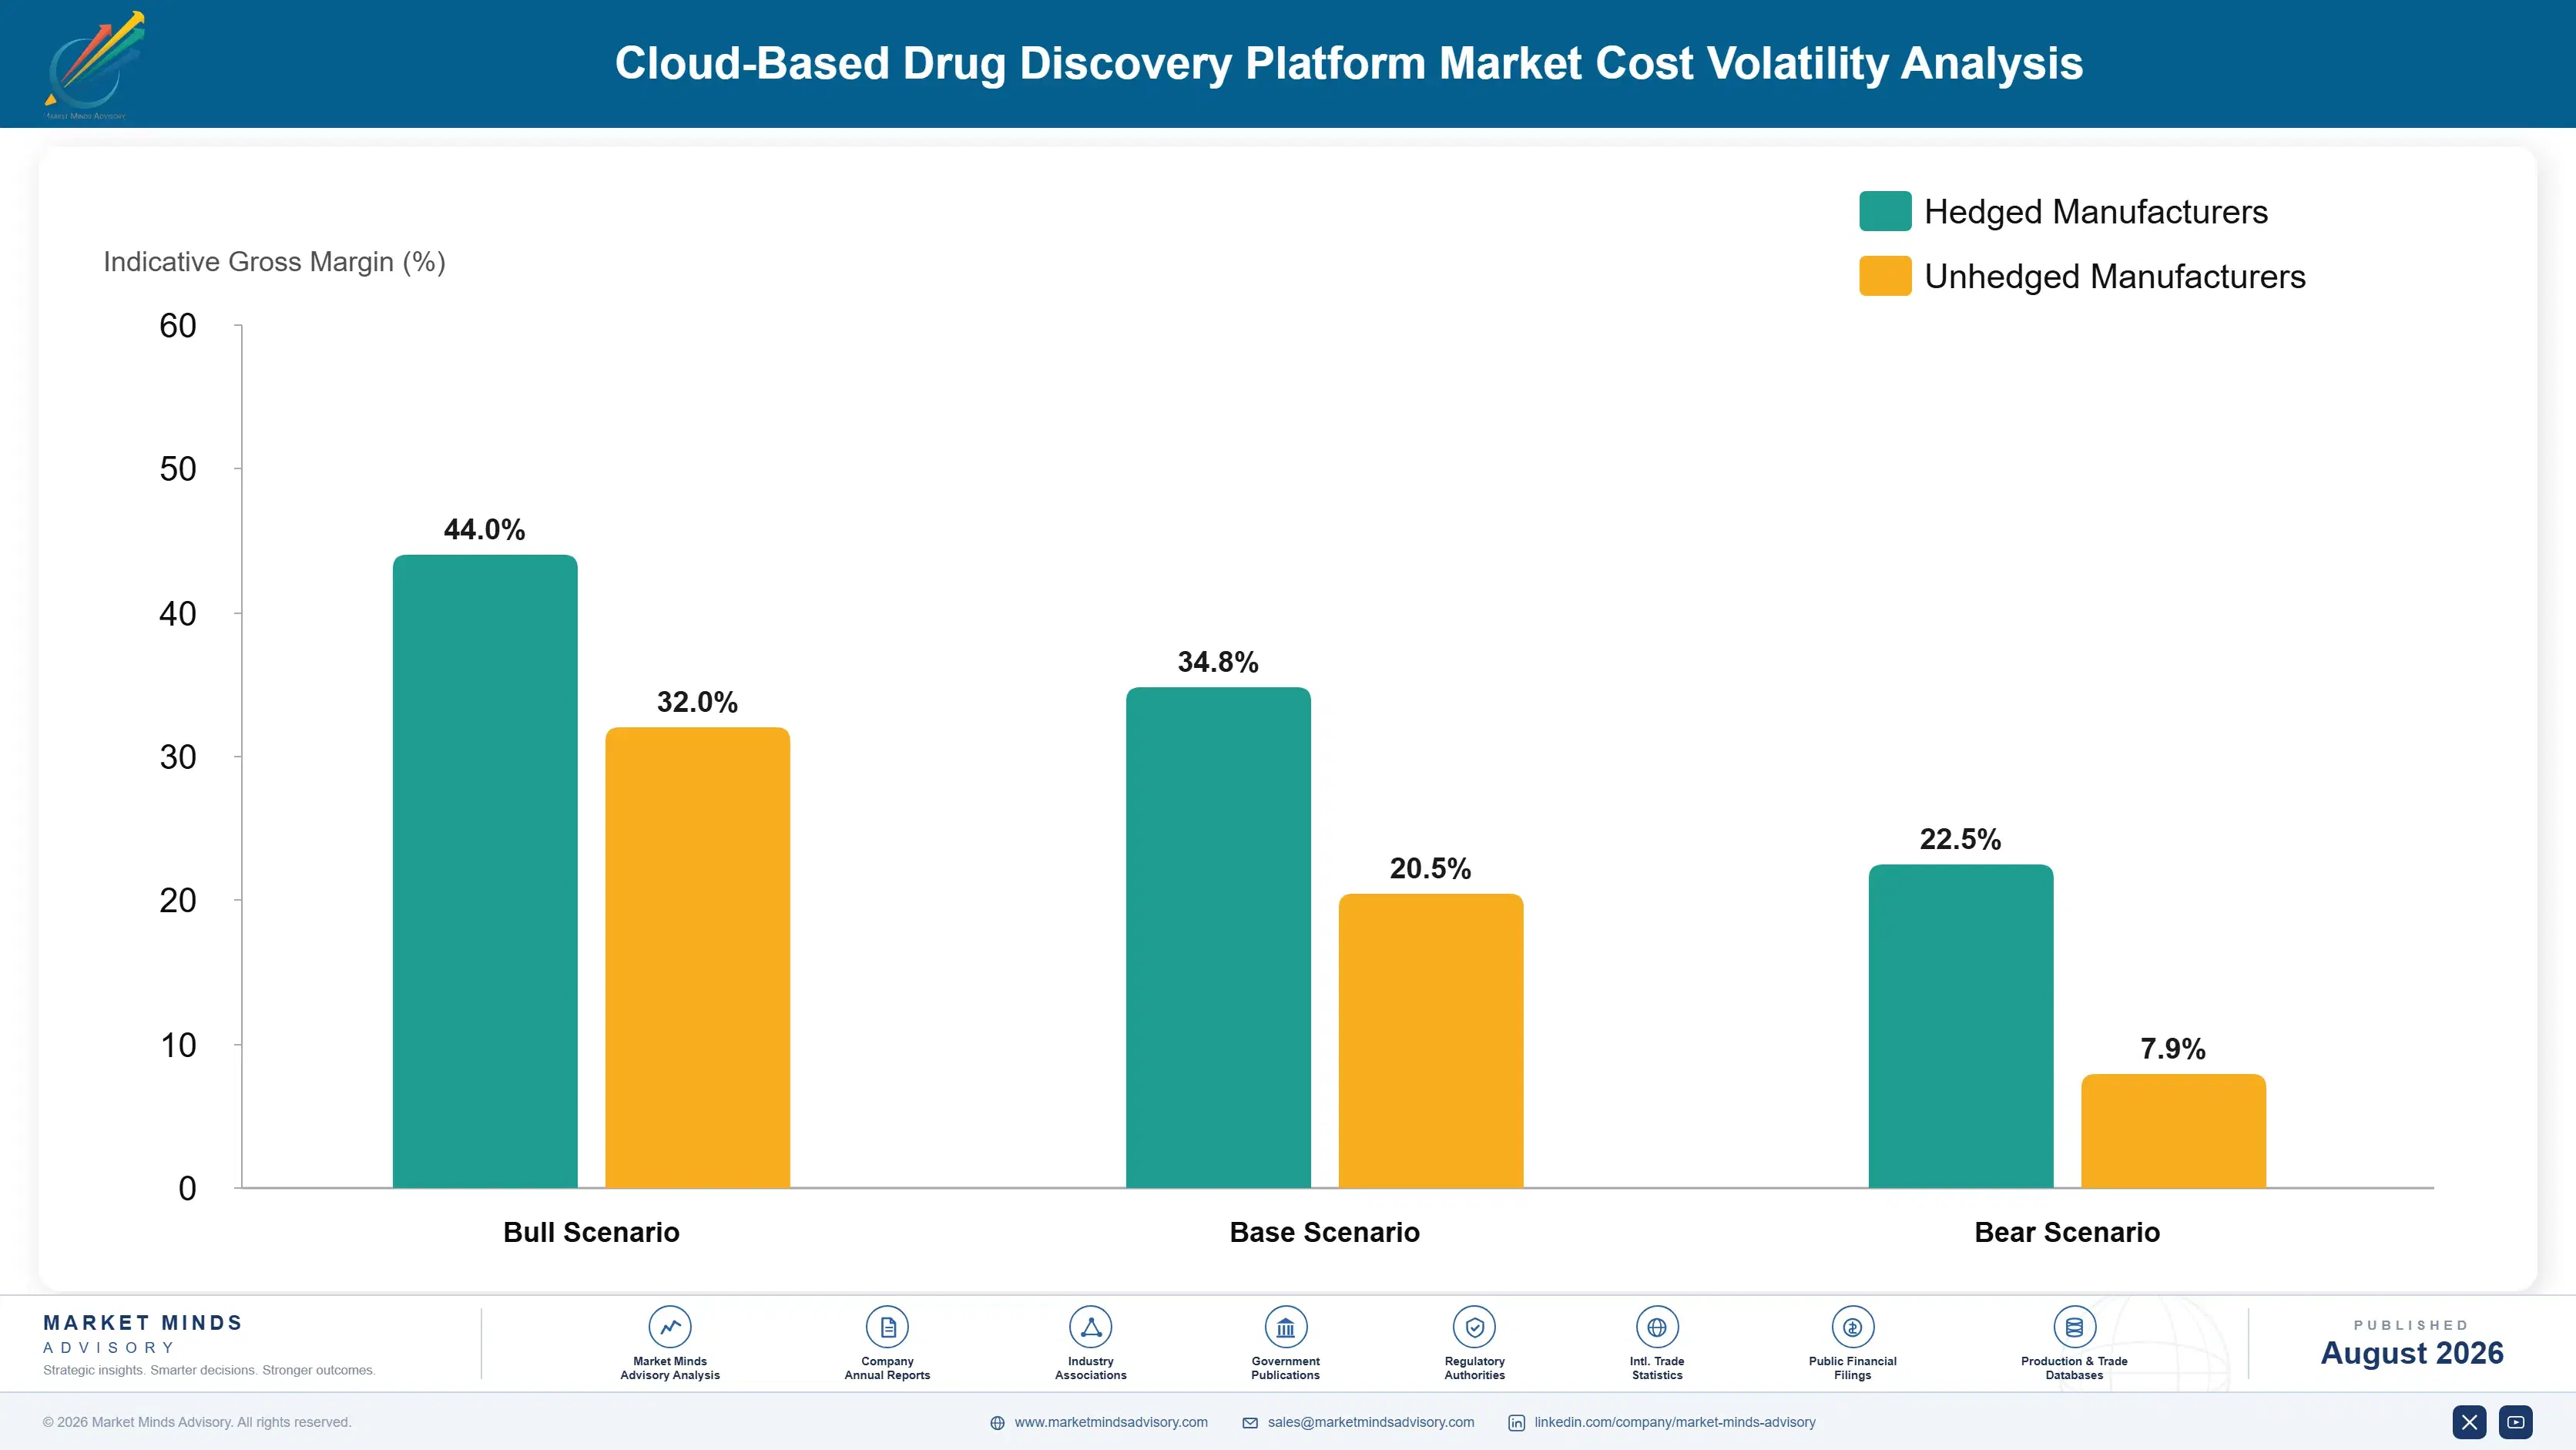Click the Base Scenario hedged teal bar
Image resolution: width=2576 pixels, height=1450 pixels.
1218,937
